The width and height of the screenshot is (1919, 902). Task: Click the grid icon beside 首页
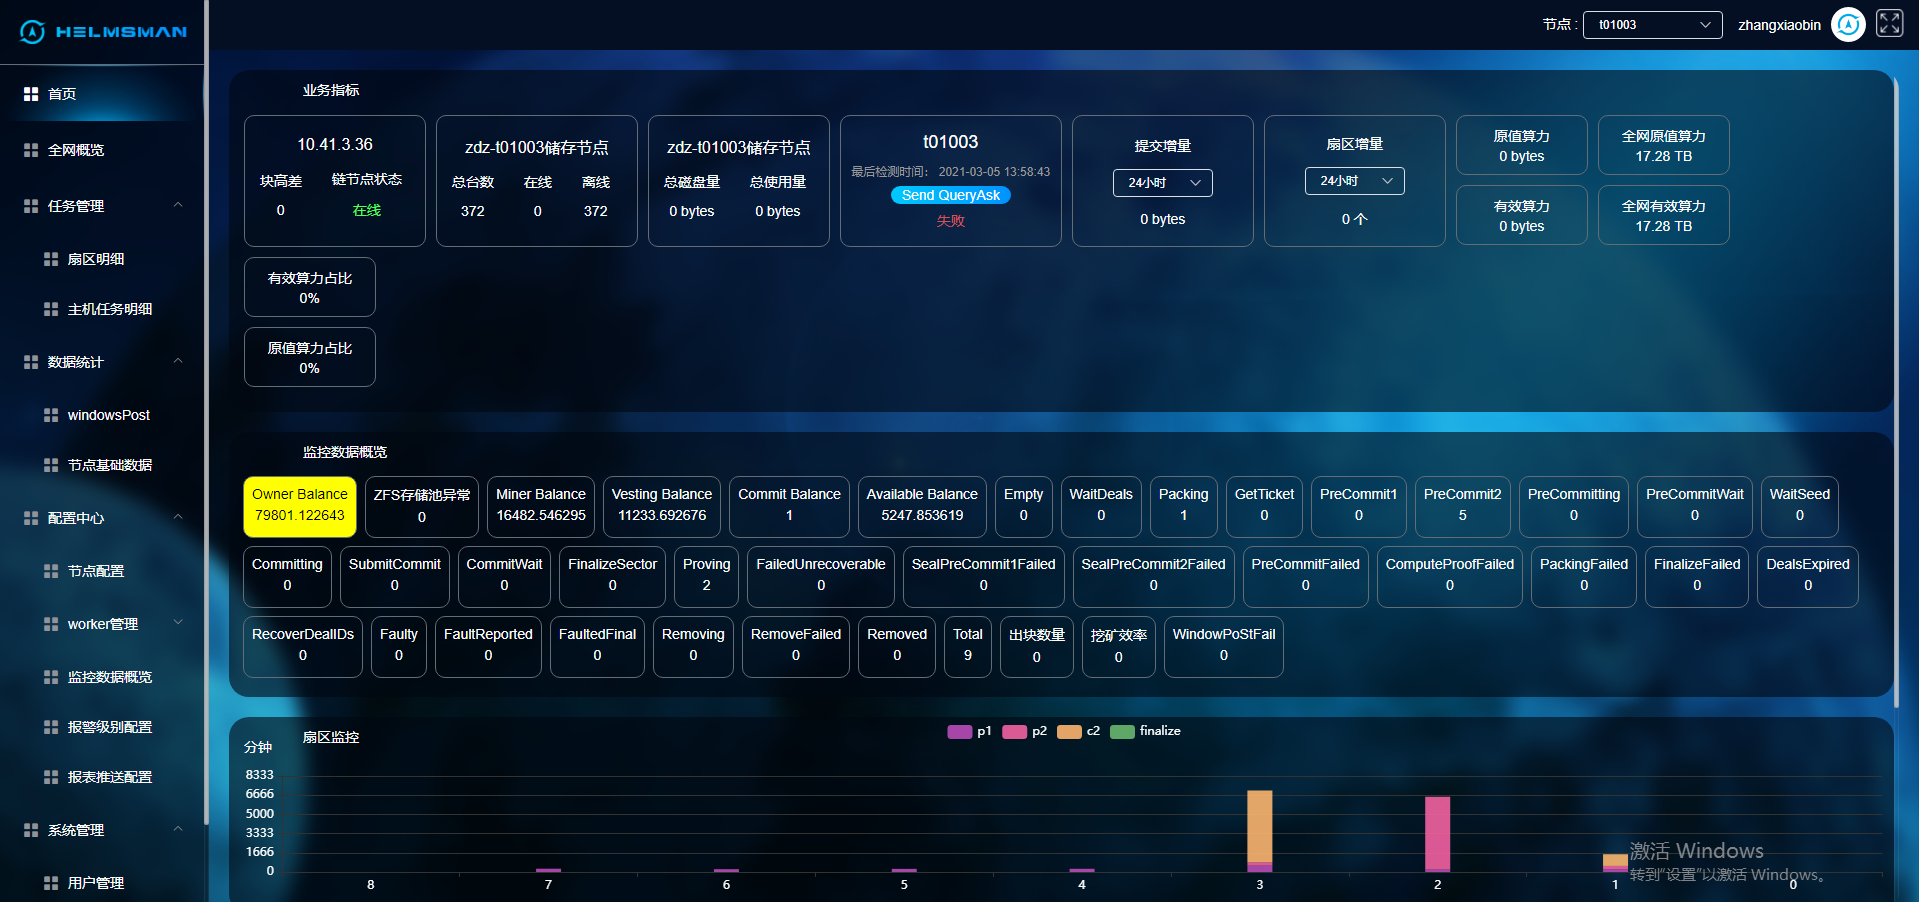pos(31,94)
